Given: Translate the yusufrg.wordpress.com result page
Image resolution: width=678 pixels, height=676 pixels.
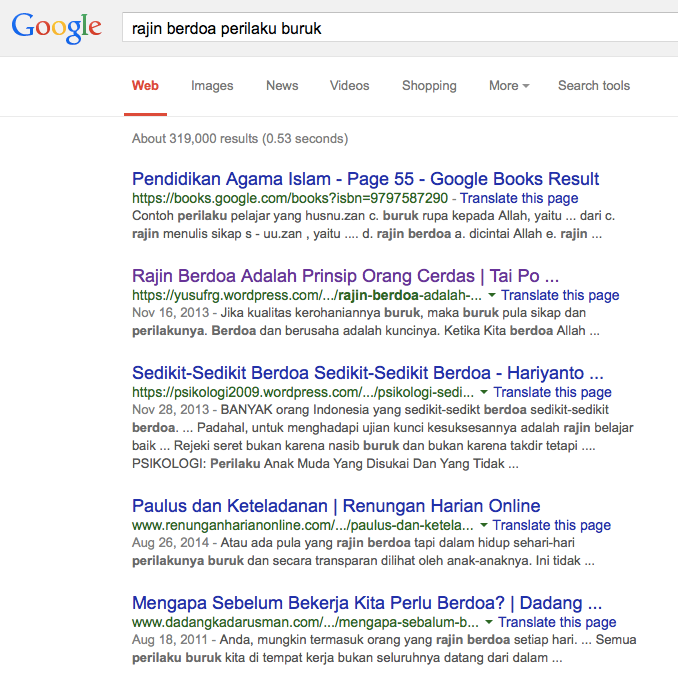Looking at the screenshot, I should (560, 295).
